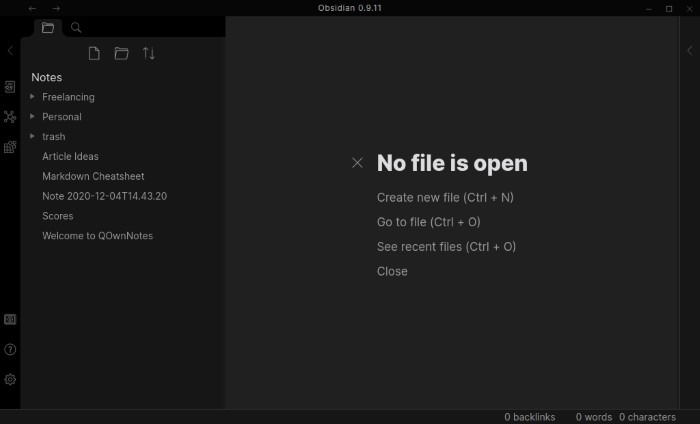Open the Markdown Cheatsheet note

coord(93,176)
